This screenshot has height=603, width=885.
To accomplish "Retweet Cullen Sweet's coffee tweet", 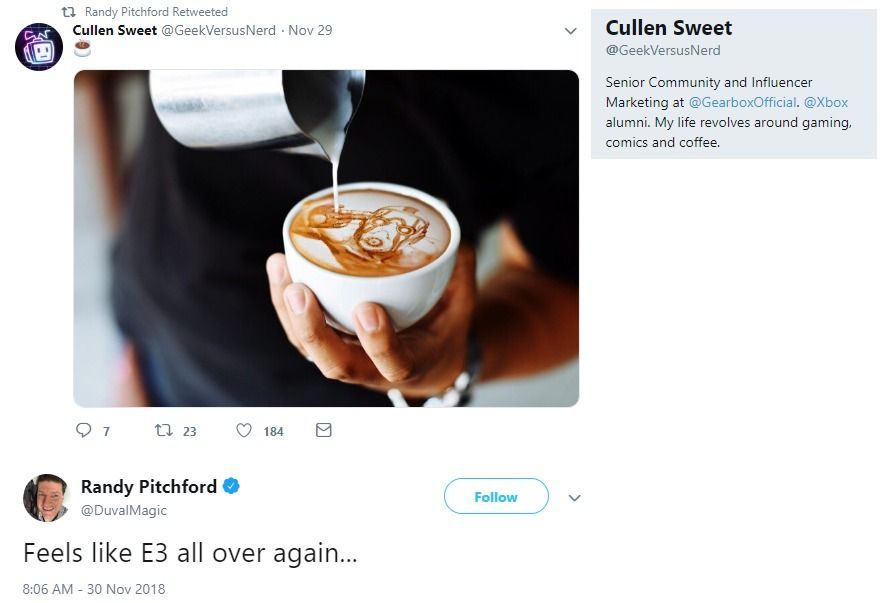I will (x=163, y=430).
